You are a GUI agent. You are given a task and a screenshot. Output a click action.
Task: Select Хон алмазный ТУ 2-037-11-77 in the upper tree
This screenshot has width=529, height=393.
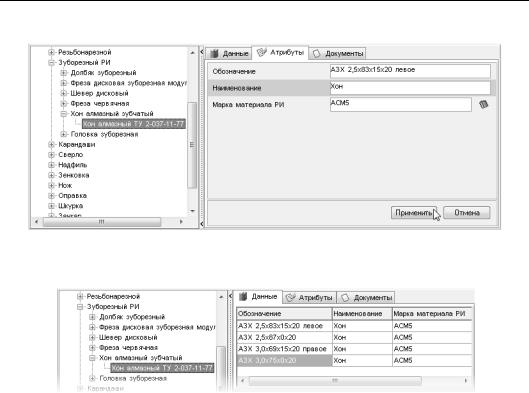134,124
